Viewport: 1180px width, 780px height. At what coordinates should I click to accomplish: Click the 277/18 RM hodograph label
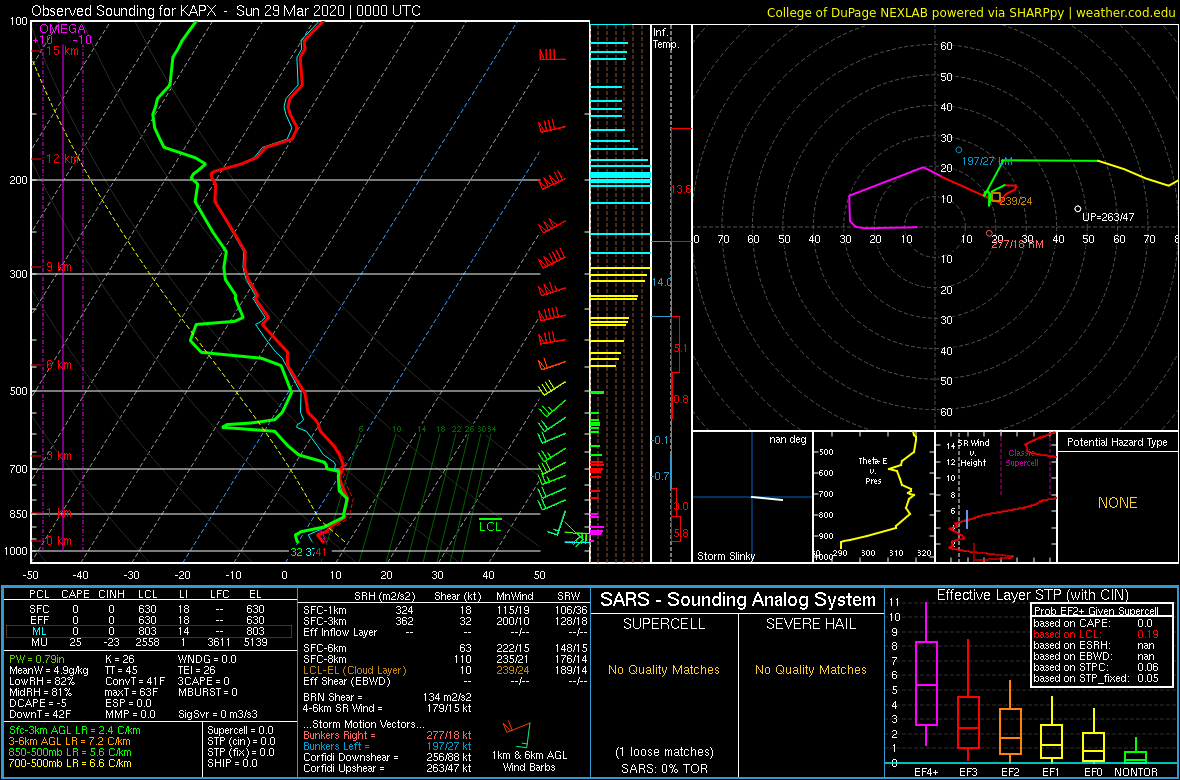[x=1017, y=245]
